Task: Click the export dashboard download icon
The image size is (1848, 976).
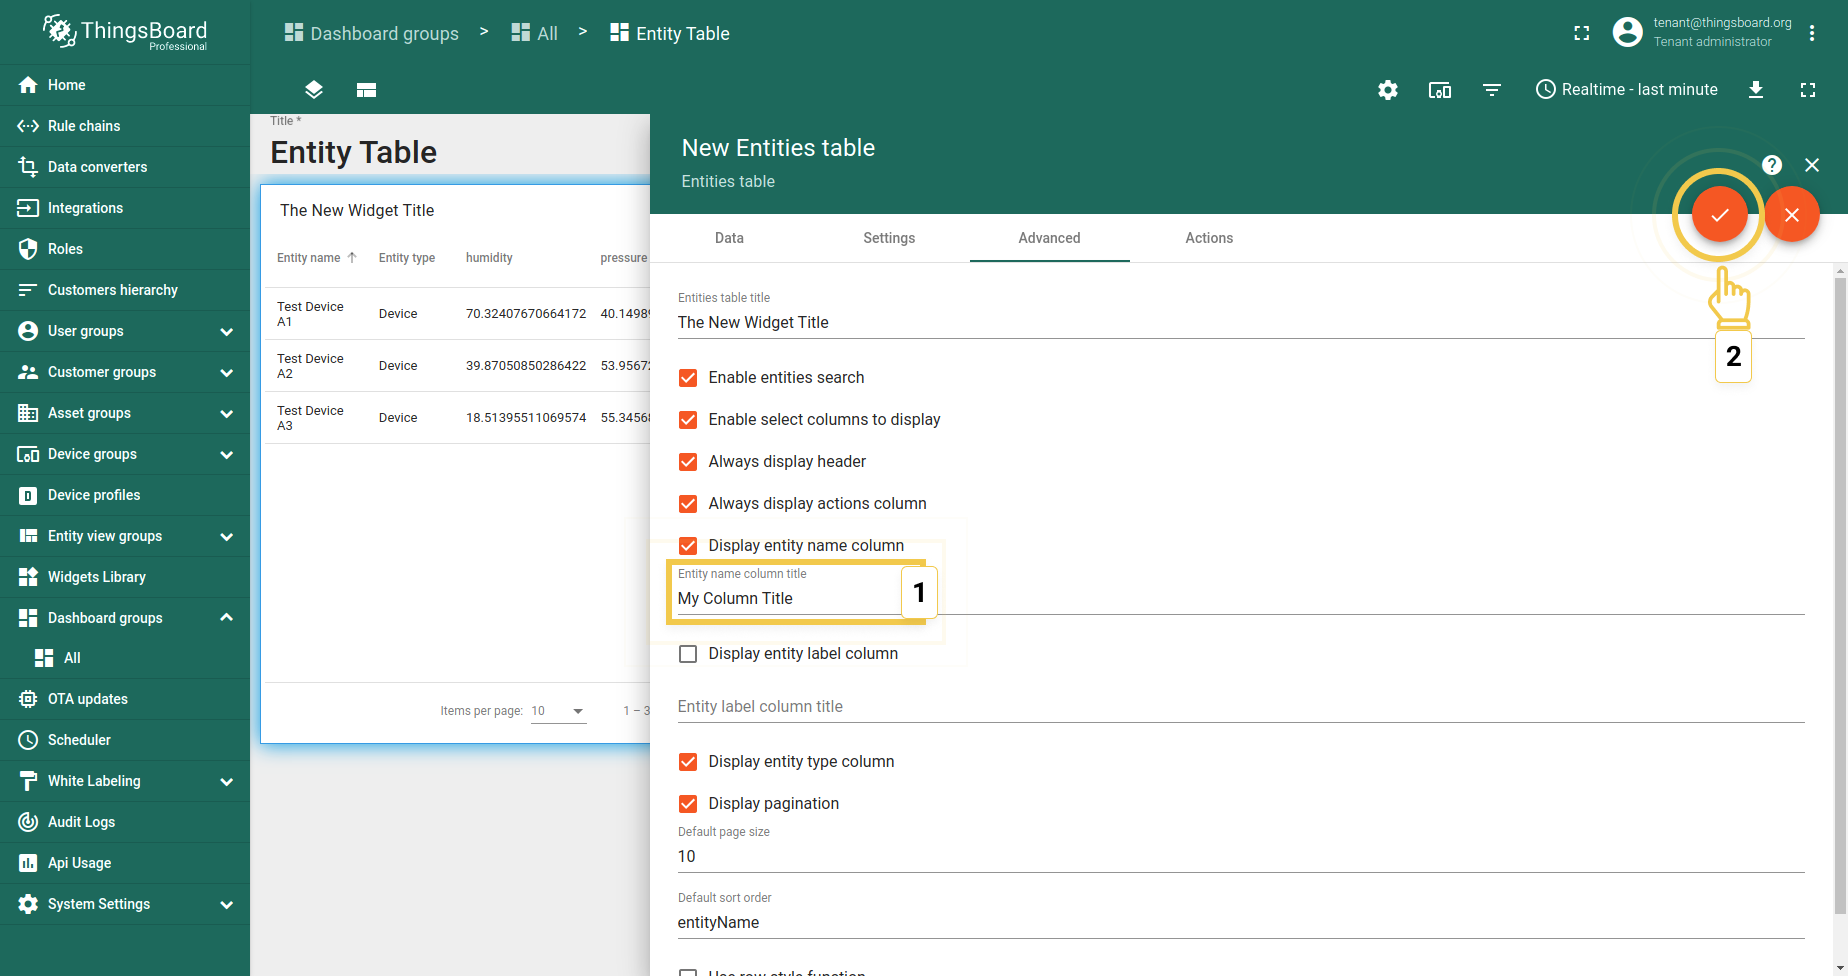Action: click(1756, 90)
